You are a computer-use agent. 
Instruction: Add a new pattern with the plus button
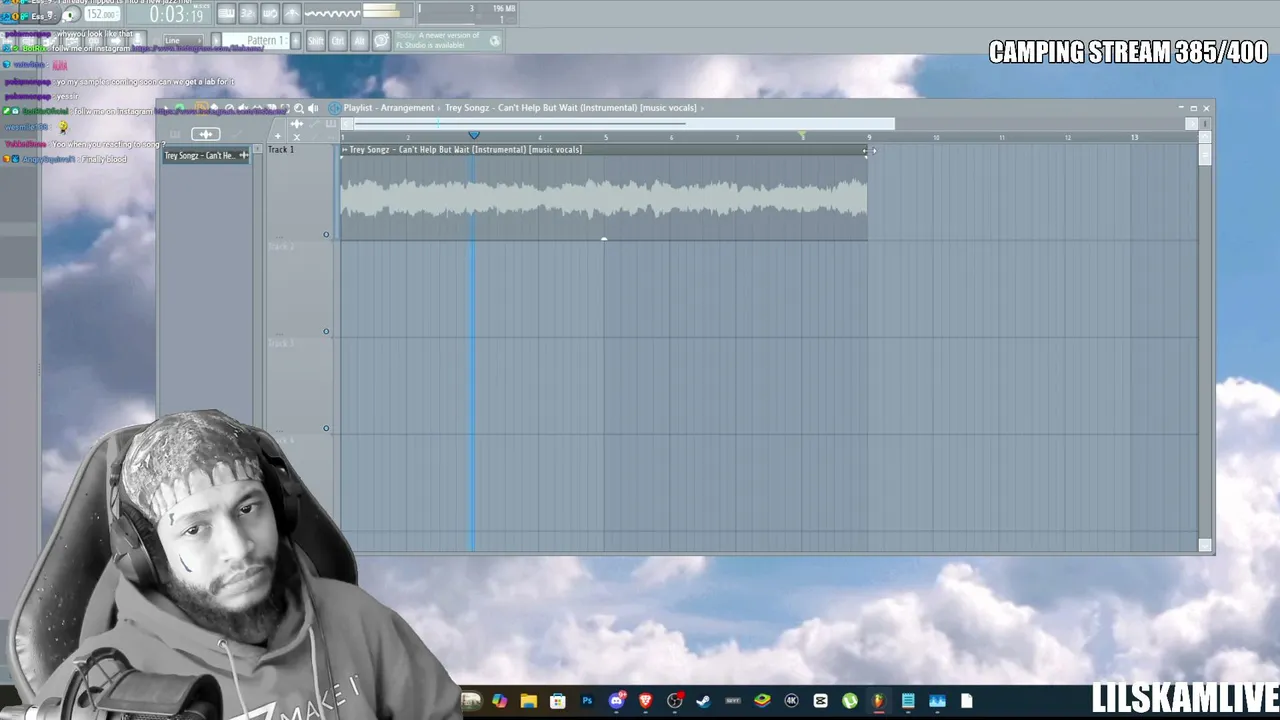tap(296, 41)
